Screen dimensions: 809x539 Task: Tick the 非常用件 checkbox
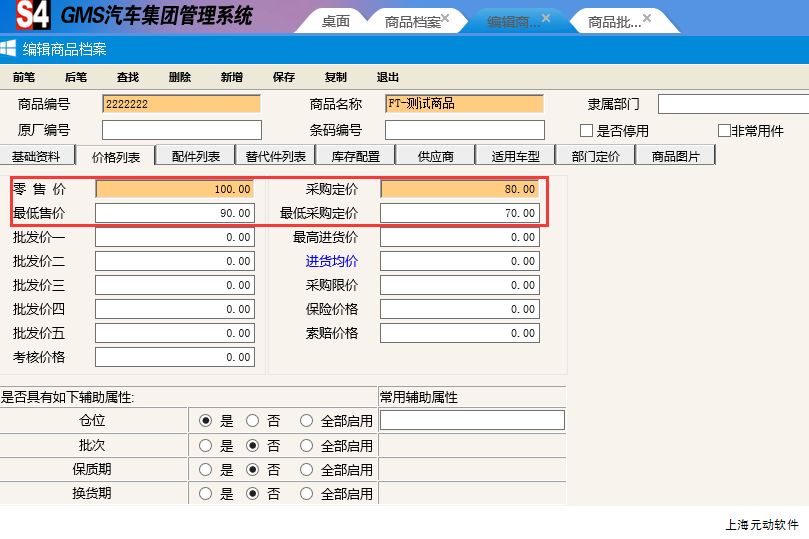click(x=724, y=131)
